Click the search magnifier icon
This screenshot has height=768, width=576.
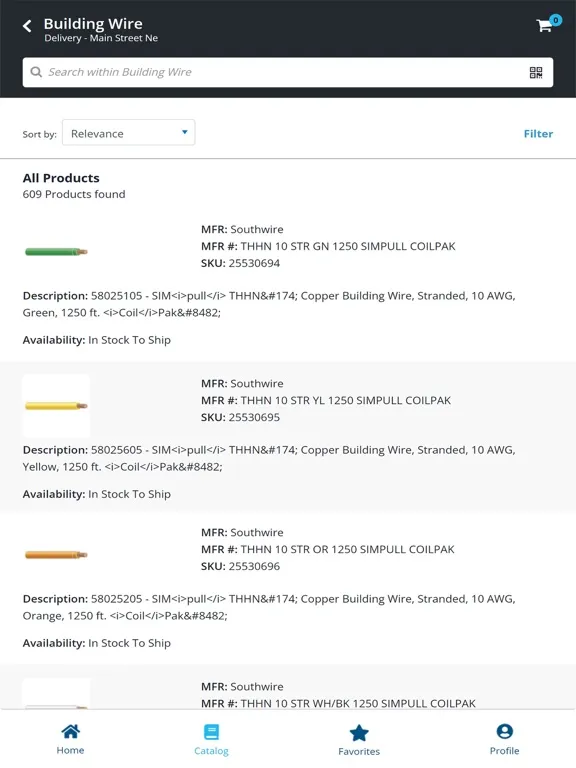(36, 72)
